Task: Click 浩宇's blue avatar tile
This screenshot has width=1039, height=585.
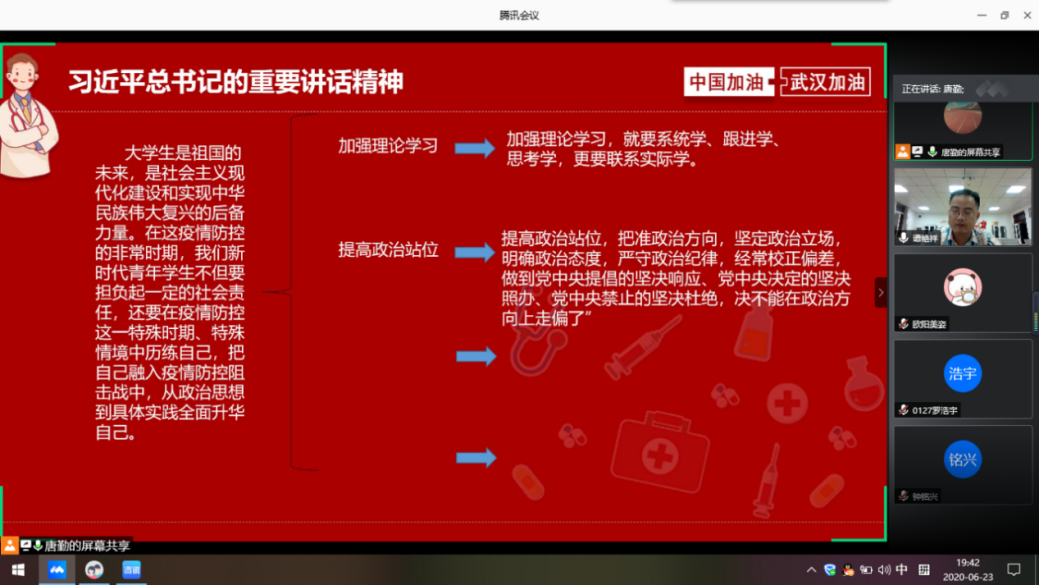Action: pos(962,374)
